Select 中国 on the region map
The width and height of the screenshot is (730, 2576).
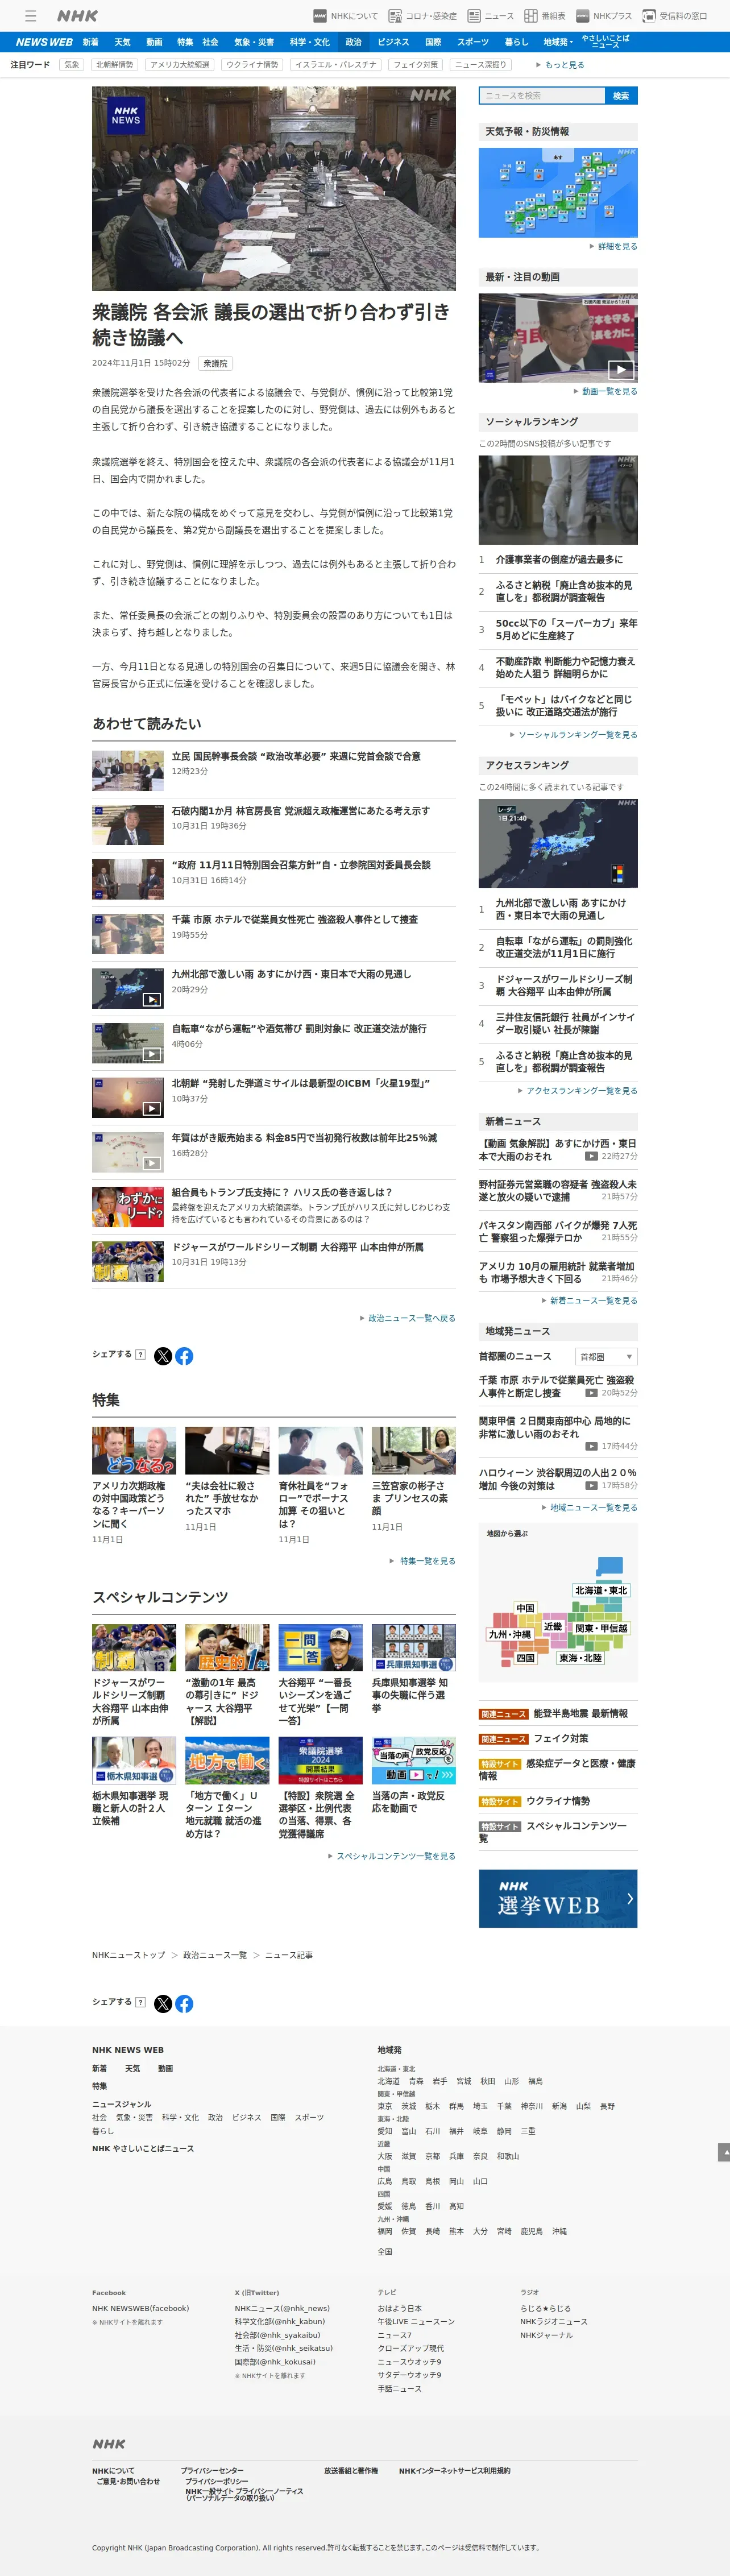[526, 1608]
